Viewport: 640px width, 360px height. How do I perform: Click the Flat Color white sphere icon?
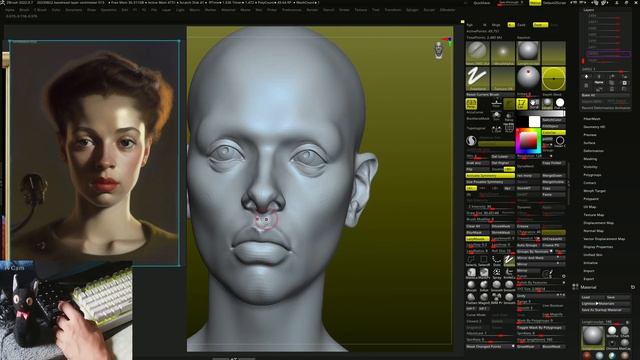tap(560, 103)
